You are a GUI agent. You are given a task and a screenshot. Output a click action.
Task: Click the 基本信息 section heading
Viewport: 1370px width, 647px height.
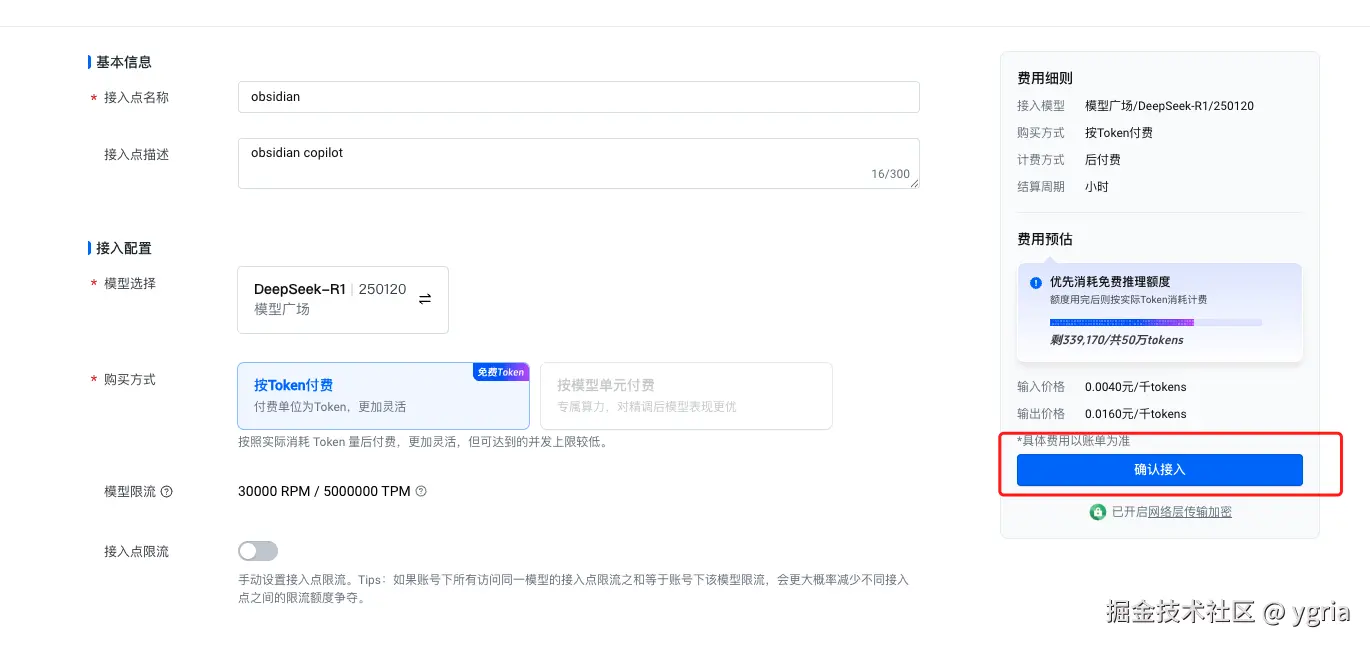pyautogui.click(x=124, y=62)
